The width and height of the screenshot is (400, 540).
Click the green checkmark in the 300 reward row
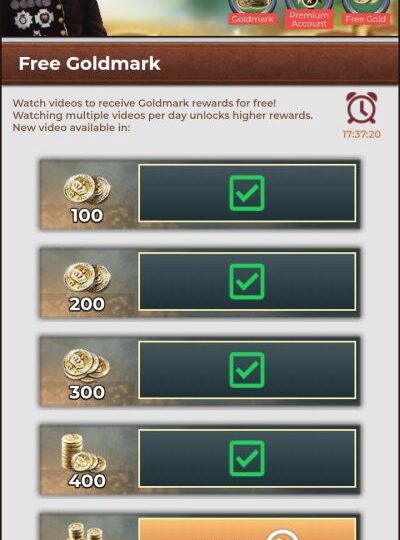pyautogui.click(x=247, y=370)
